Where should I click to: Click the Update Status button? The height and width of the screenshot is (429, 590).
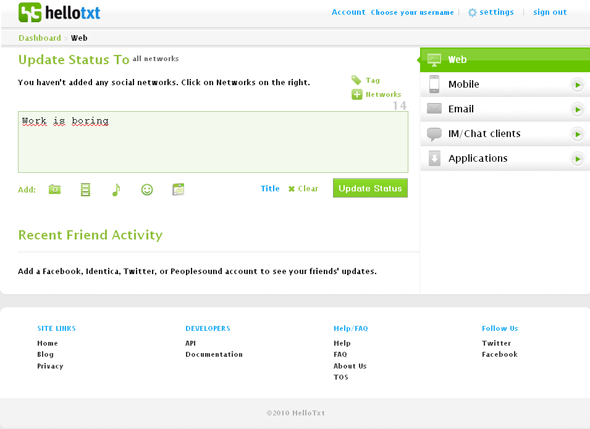click(370, 188)
